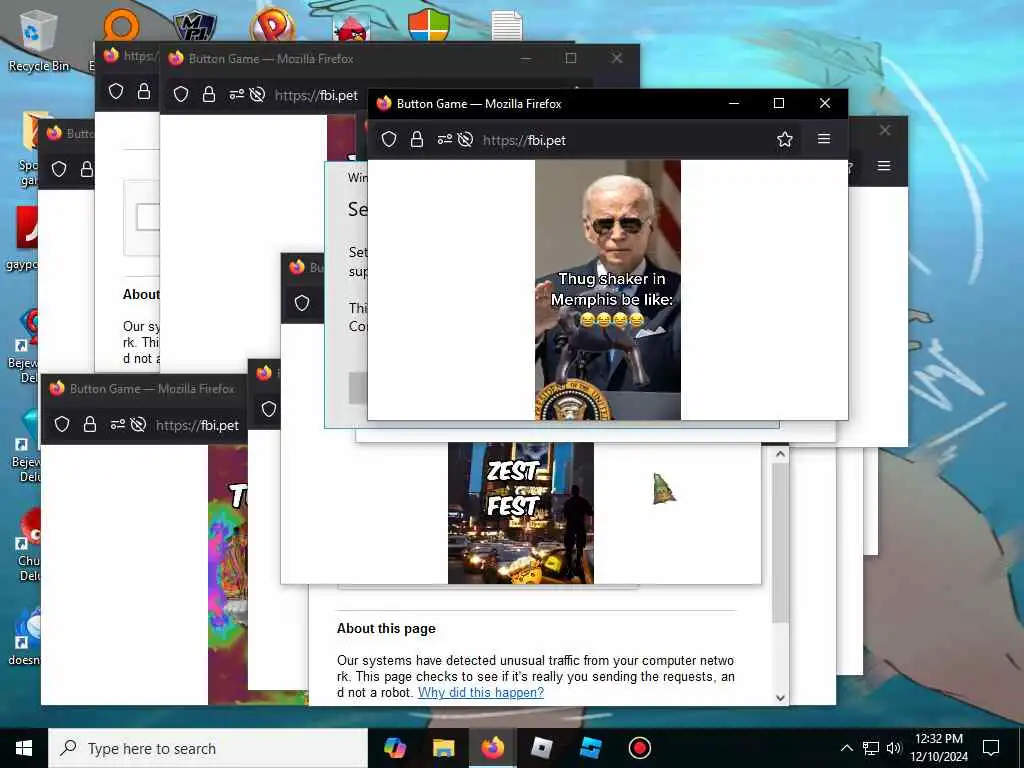Click the tracking protection shield in the front Biden window
Image resolution: width=1024 pixels, height=768 pixels.
pos(389,139)
